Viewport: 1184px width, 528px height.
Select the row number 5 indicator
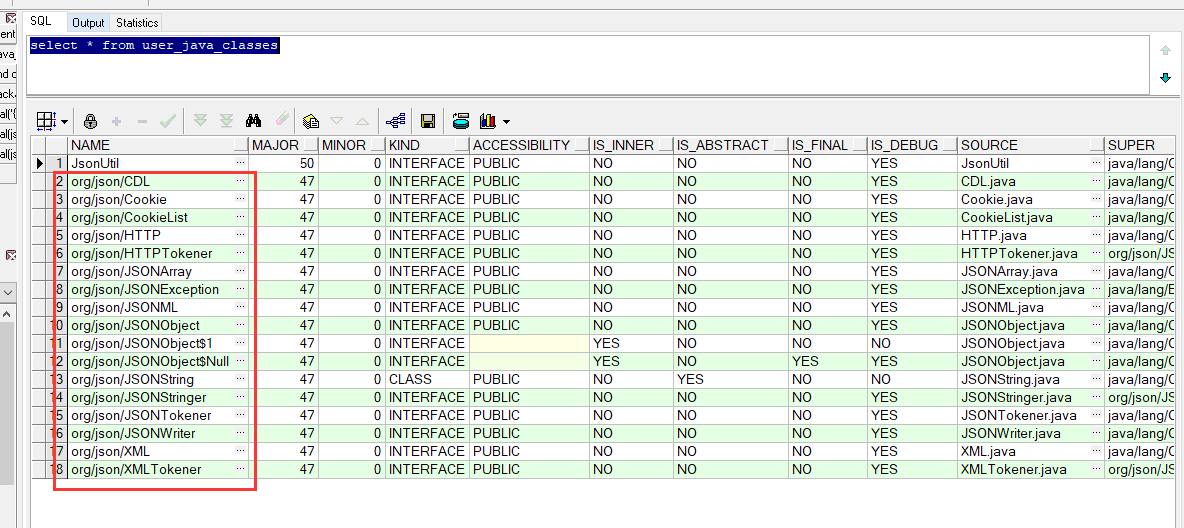(57, 235)
